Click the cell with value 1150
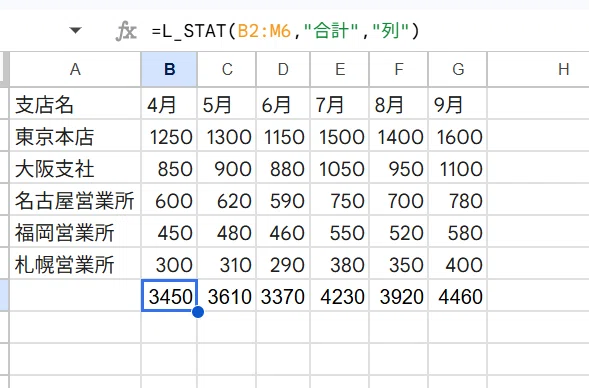This screenshot has height=388, width=589. pyautogui.click(x=283, y=136)
